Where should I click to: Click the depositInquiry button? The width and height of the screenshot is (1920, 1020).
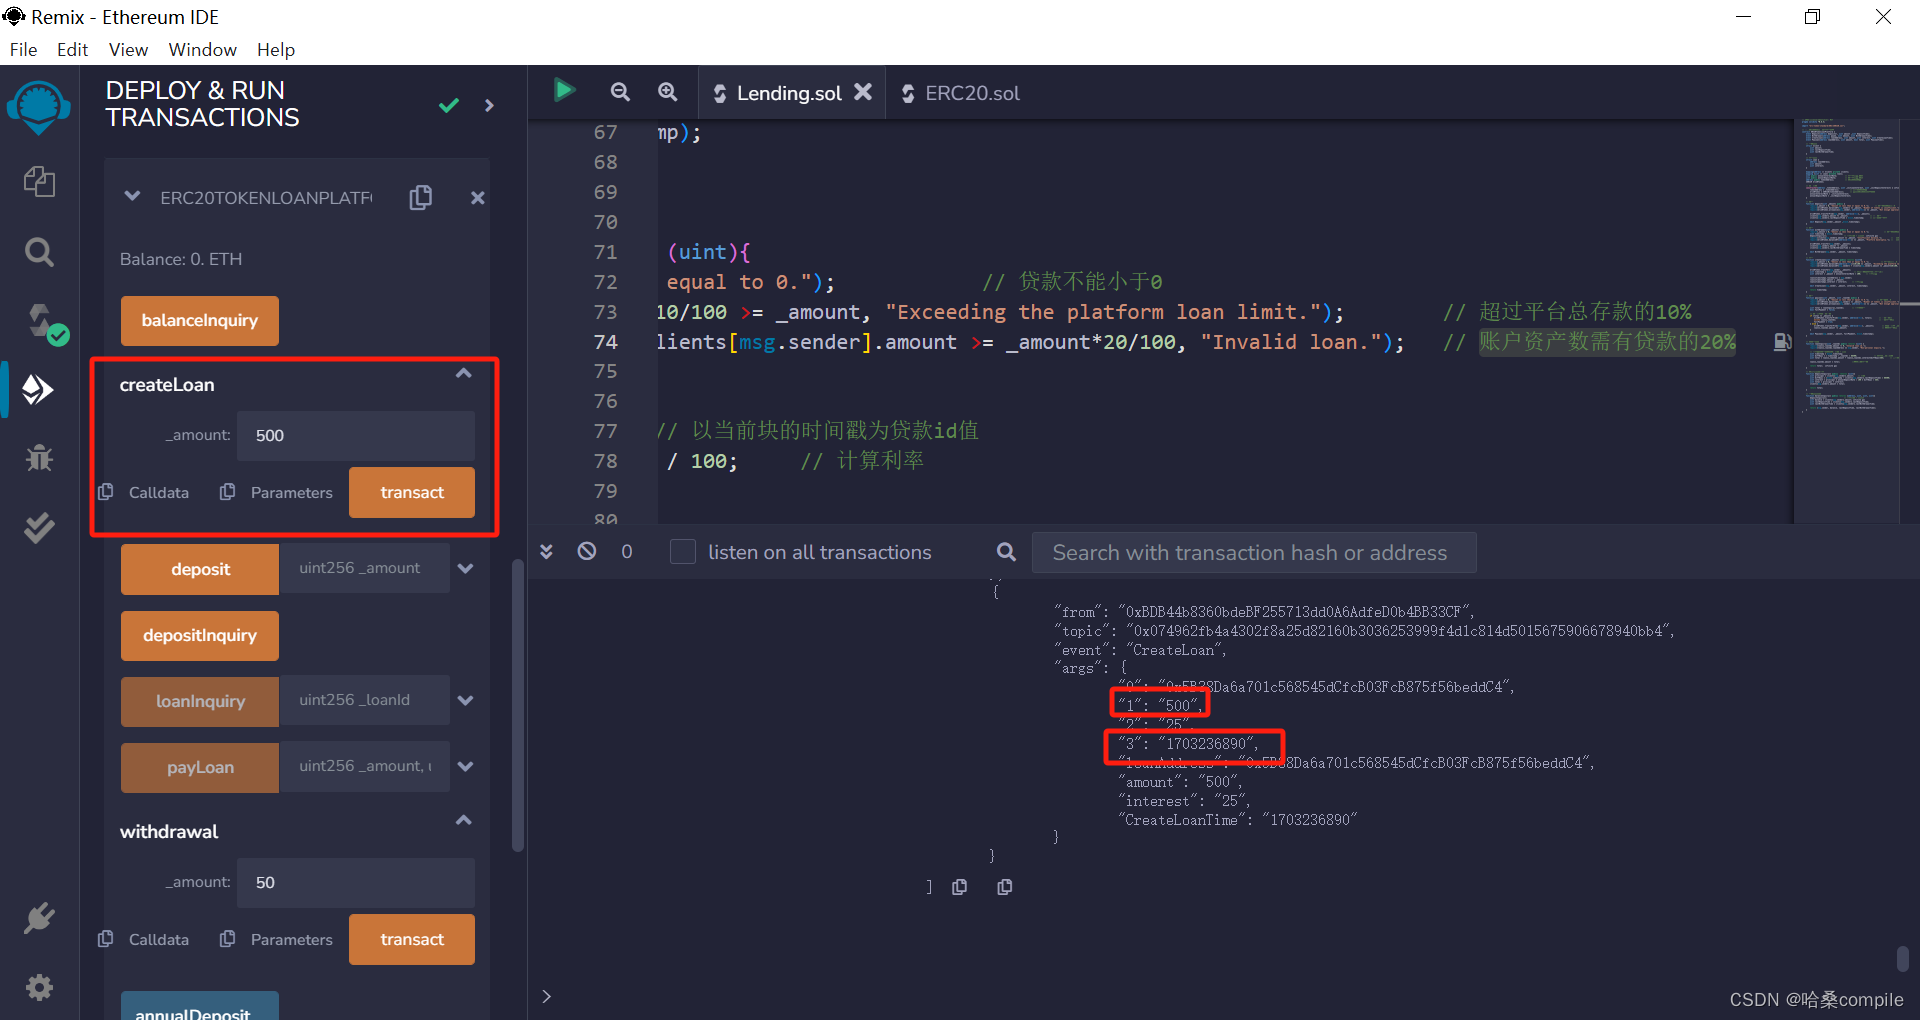pos(200,636)
